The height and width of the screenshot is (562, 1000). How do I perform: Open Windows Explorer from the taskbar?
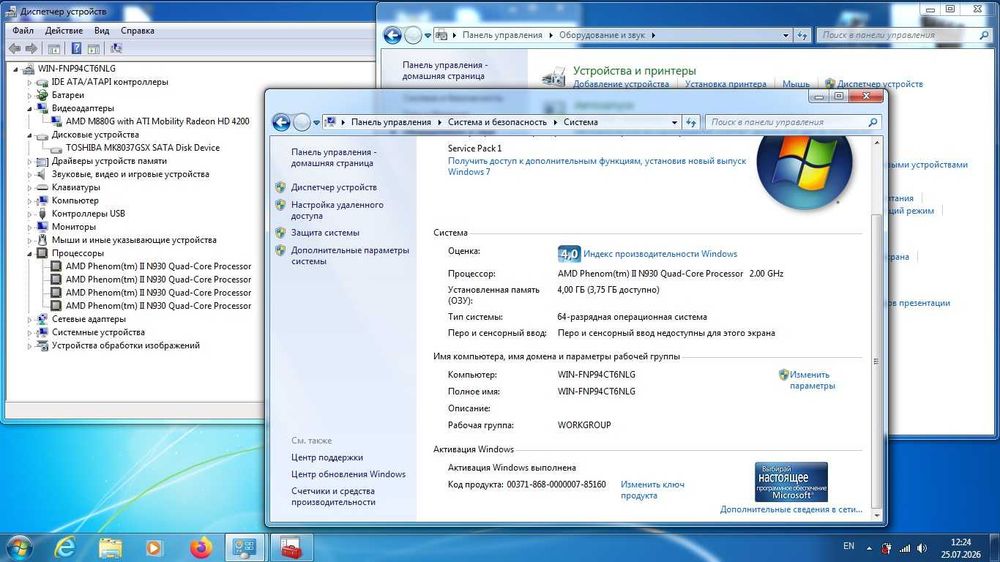(x=110, y=547)
